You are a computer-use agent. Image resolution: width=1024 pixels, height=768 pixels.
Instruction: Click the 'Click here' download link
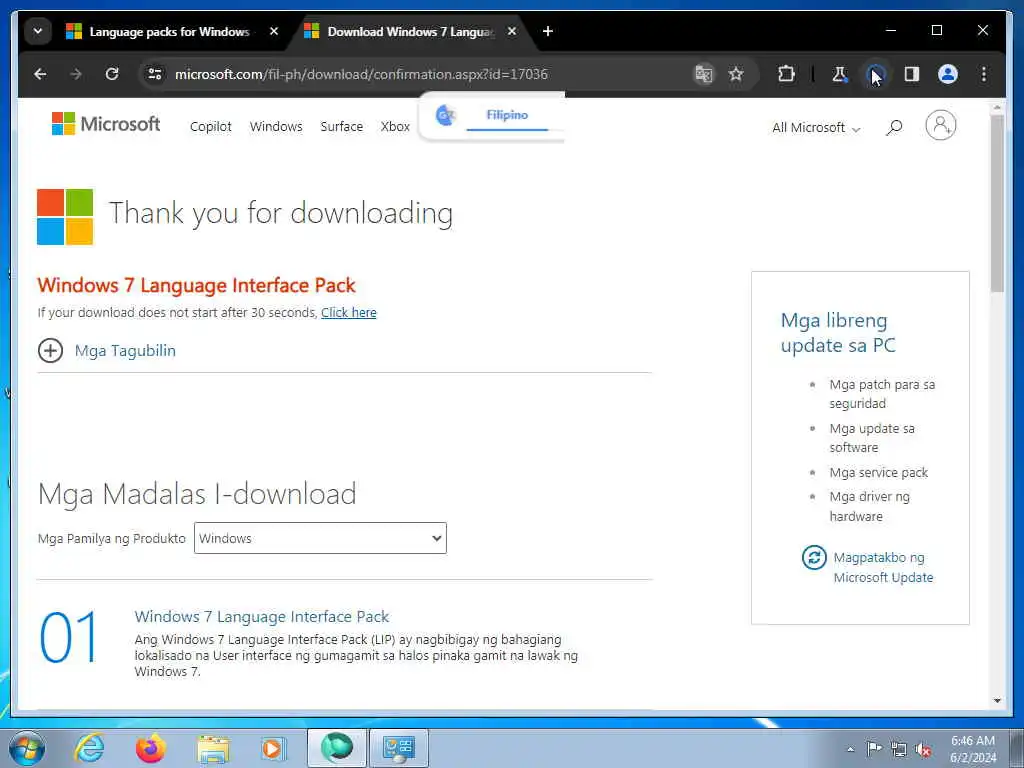click(x=349, y=313)
